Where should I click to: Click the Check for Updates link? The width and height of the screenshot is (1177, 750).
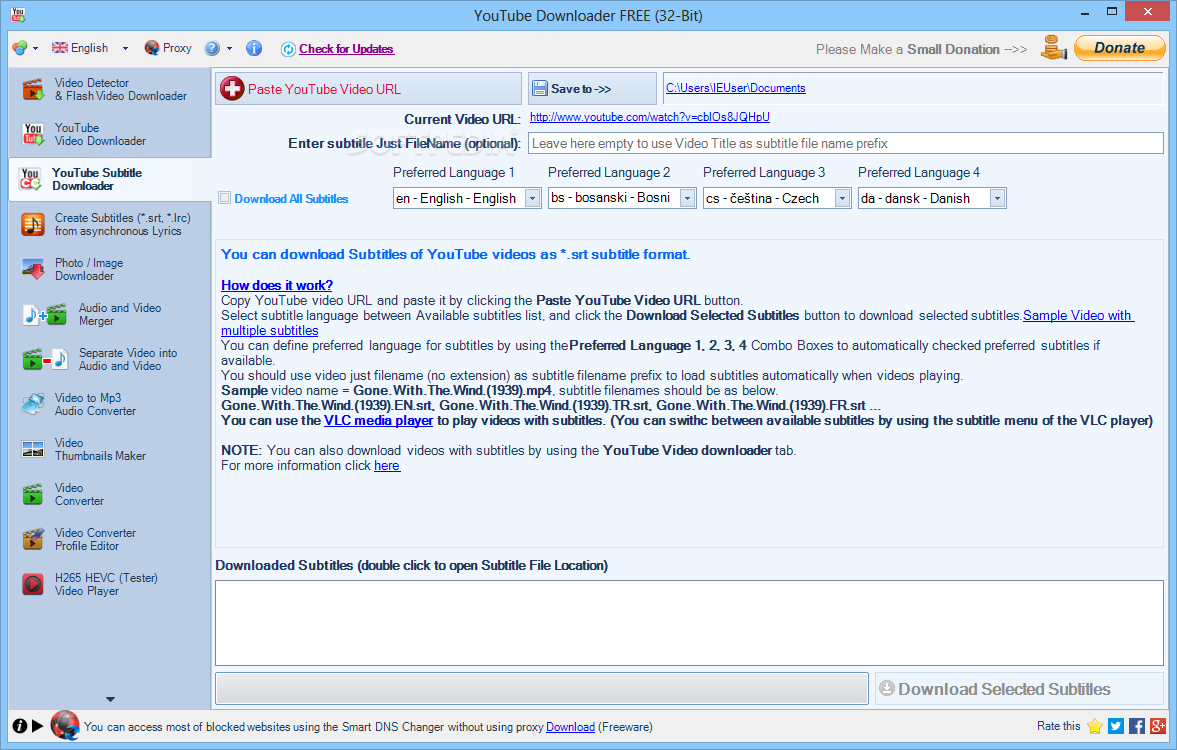tap(346, 49)
